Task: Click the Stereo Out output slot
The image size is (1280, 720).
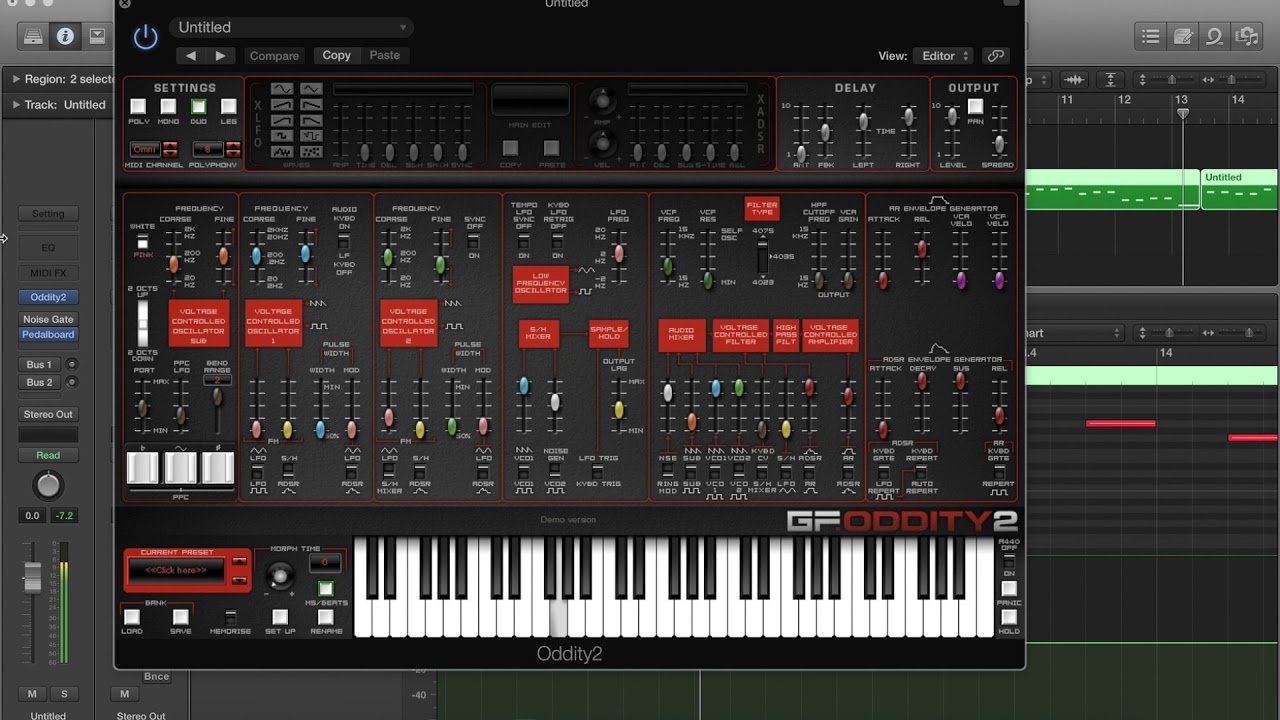Action: click(48, 414)
